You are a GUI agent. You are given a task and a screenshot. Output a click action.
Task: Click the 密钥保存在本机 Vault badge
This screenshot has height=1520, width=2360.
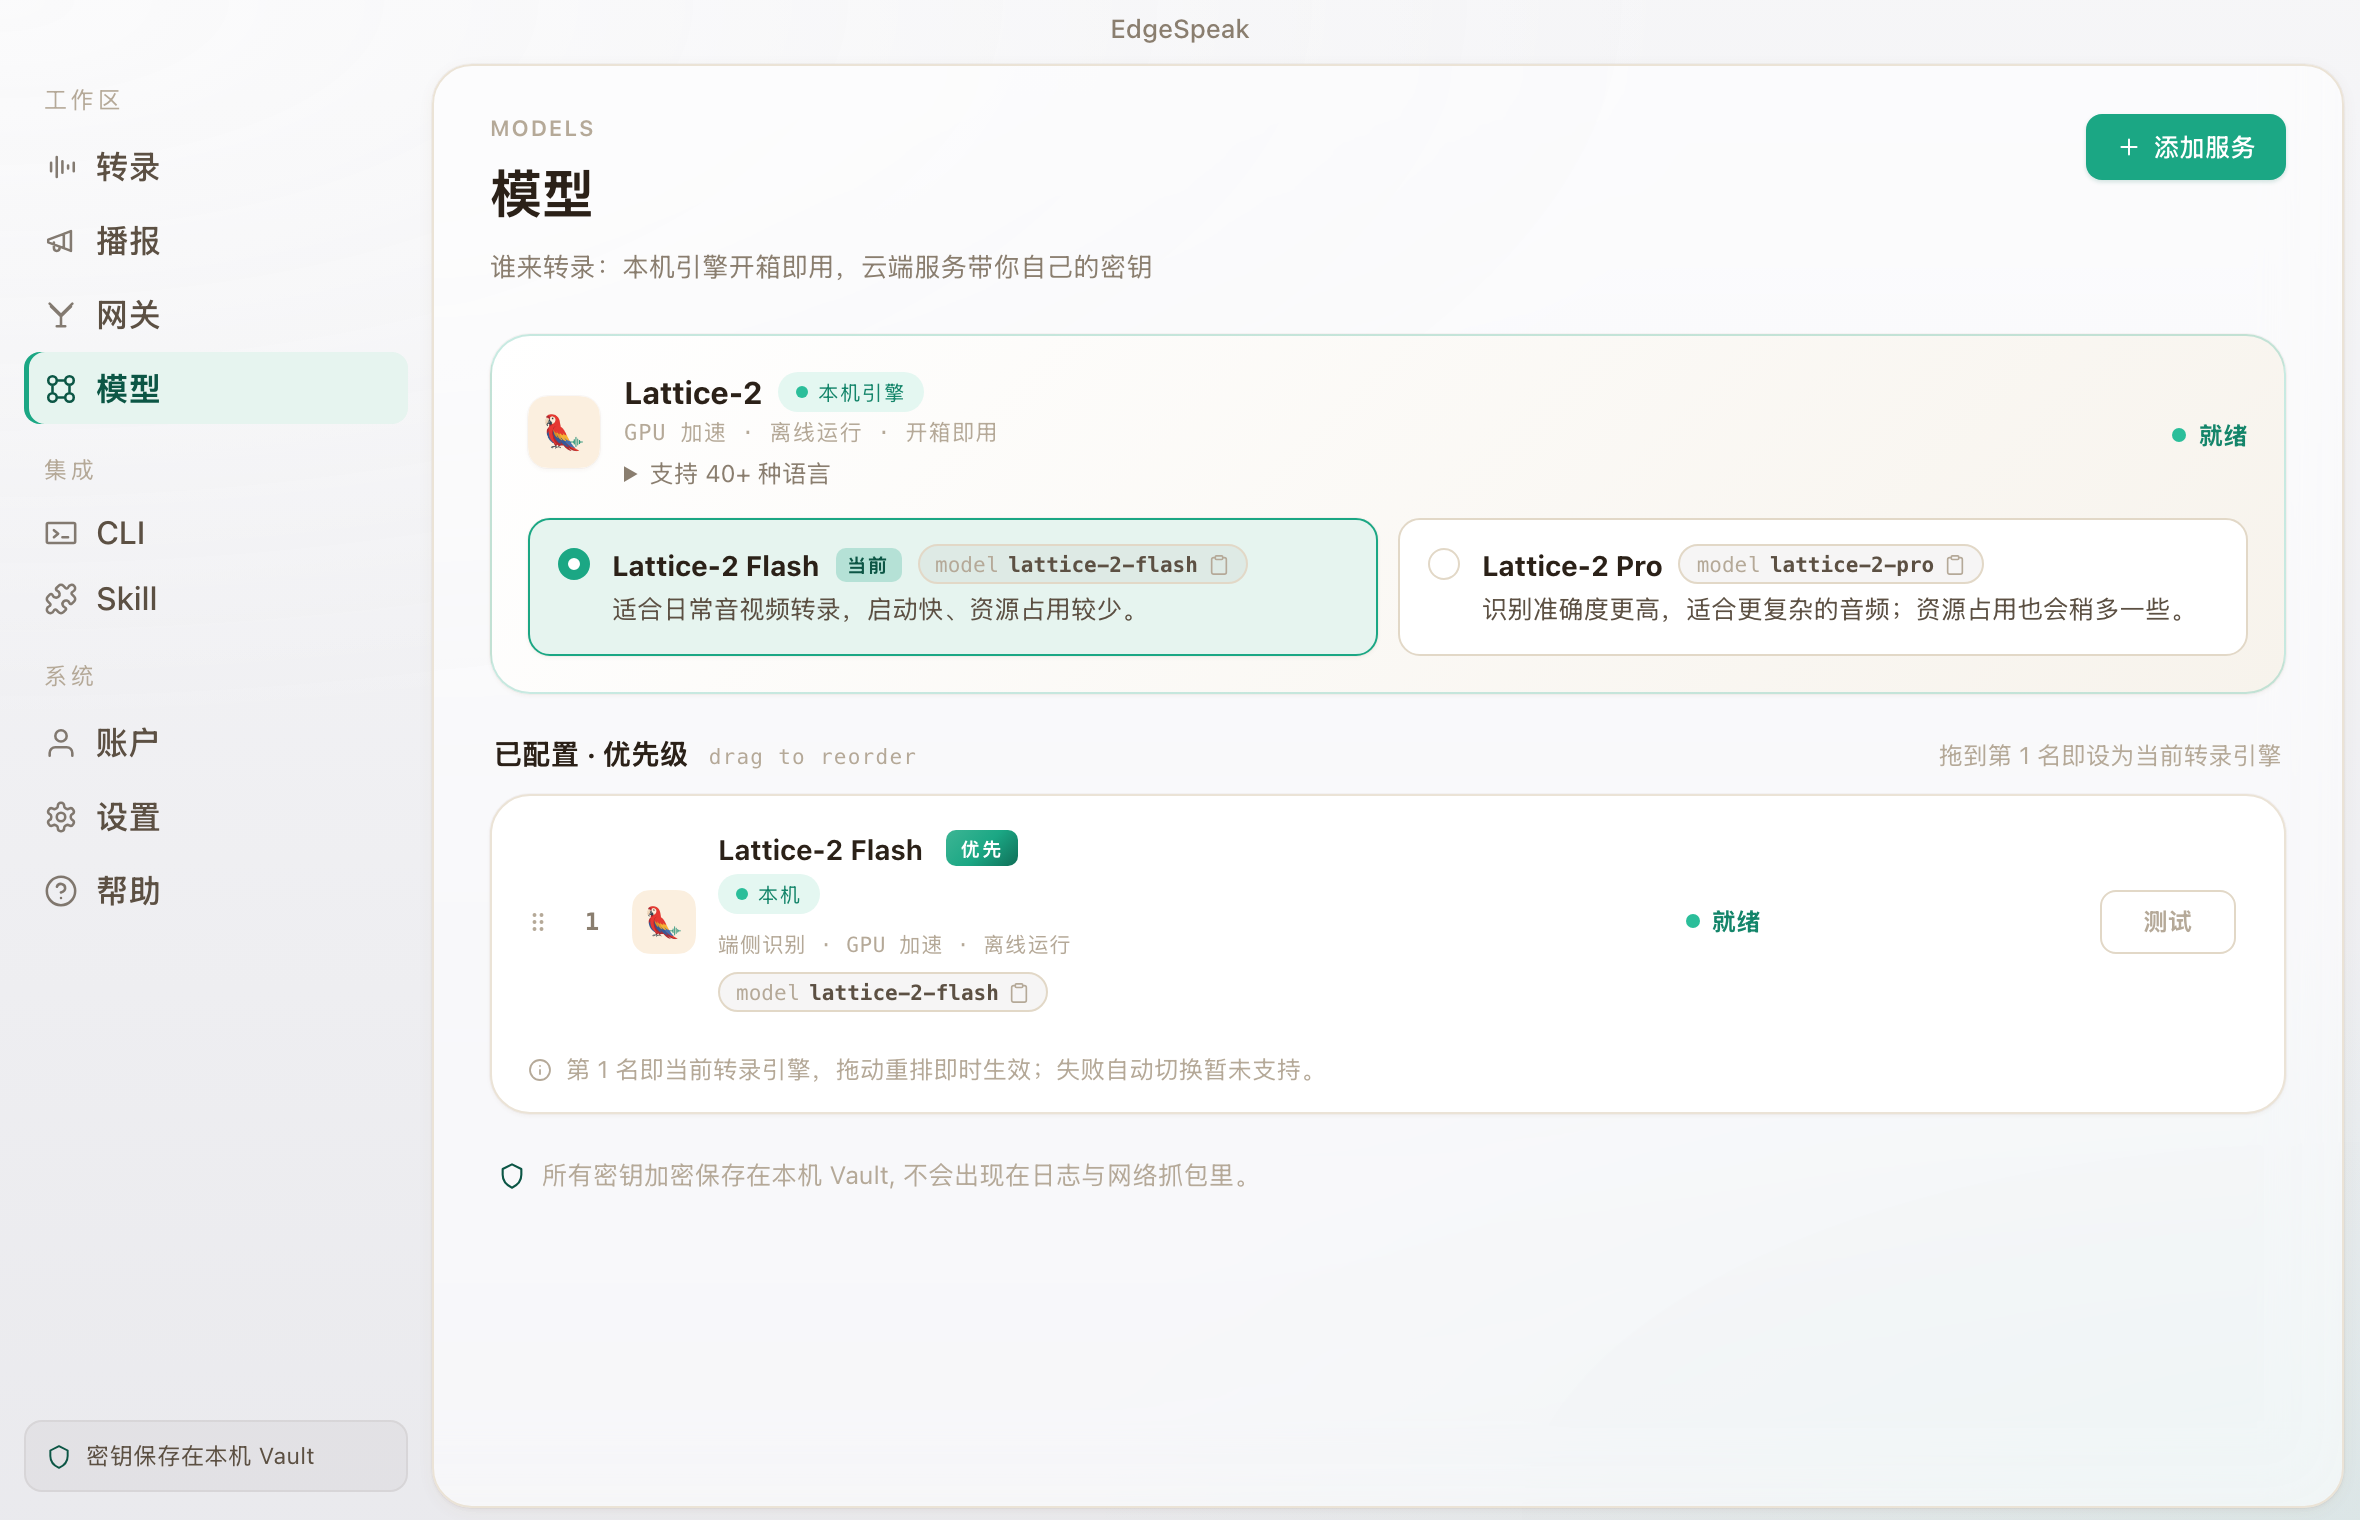216,1456
